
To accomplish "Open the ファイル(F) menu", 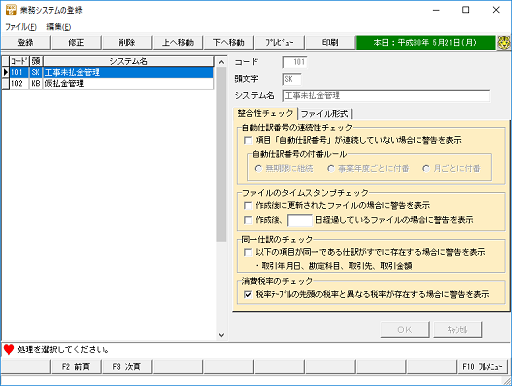I will coord(21,27).
